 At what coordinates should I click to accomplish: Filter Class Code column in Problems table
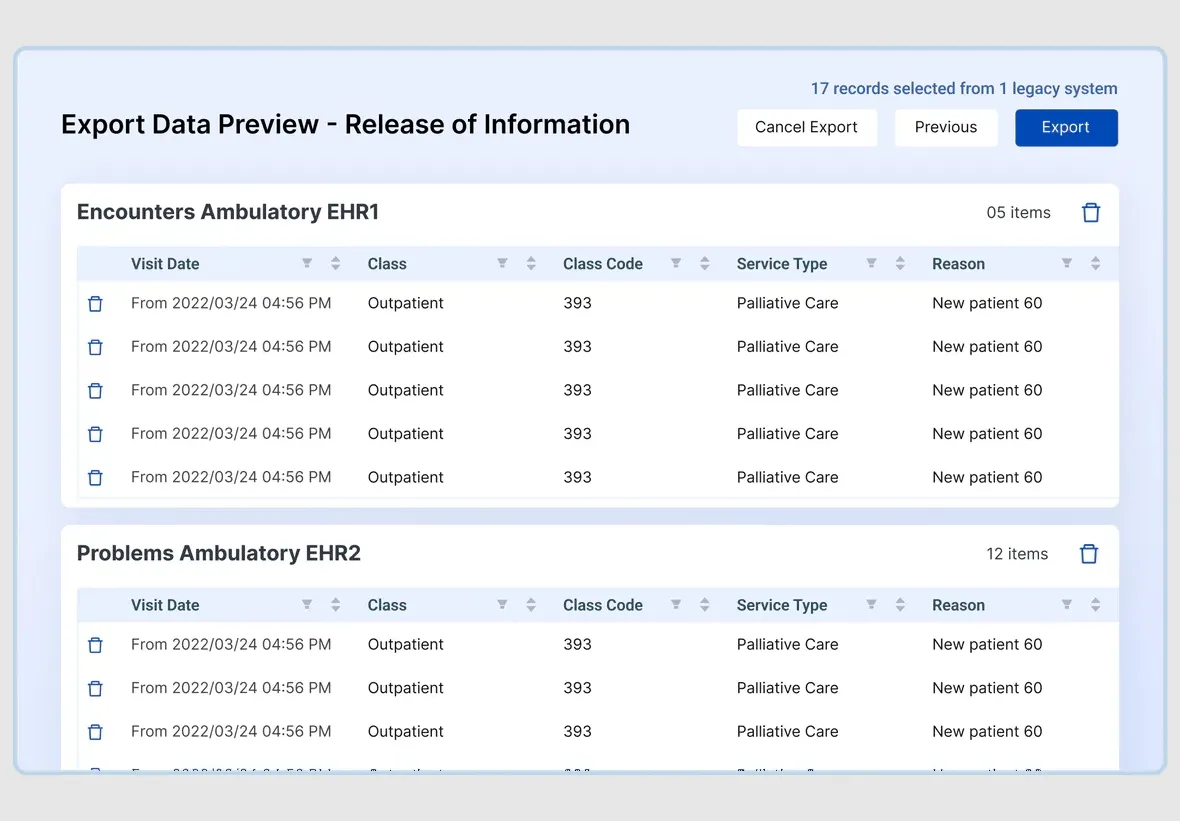point(676,605)
